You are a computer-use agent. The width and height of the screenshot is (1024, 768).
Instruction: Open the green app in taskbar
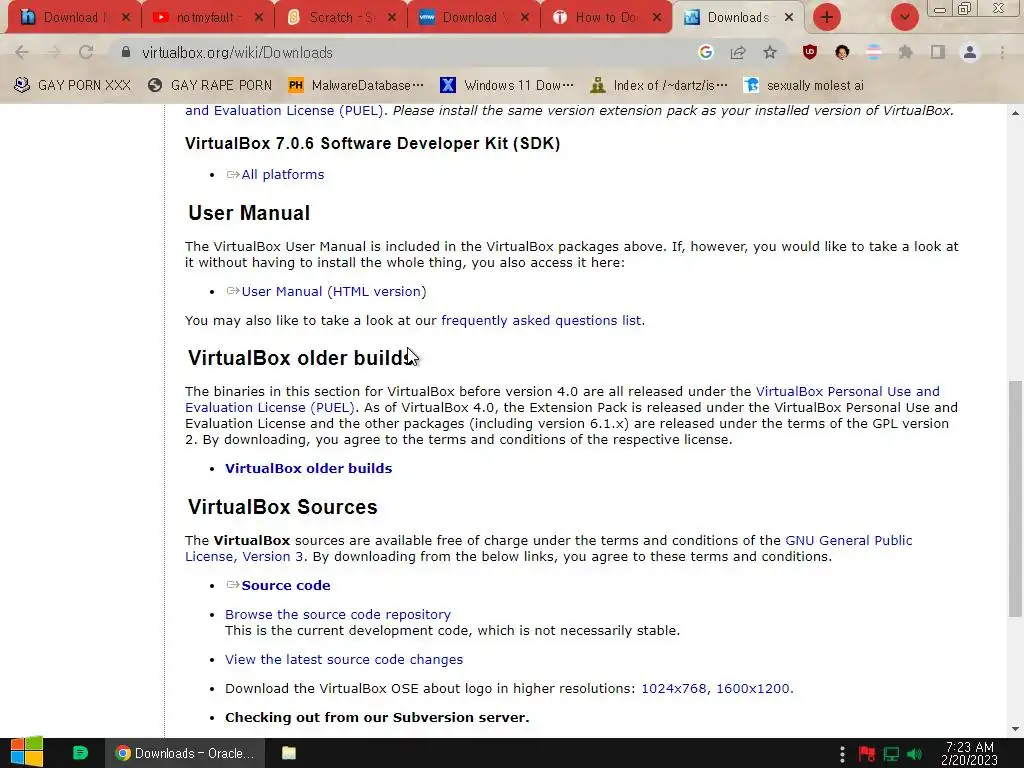80,753
